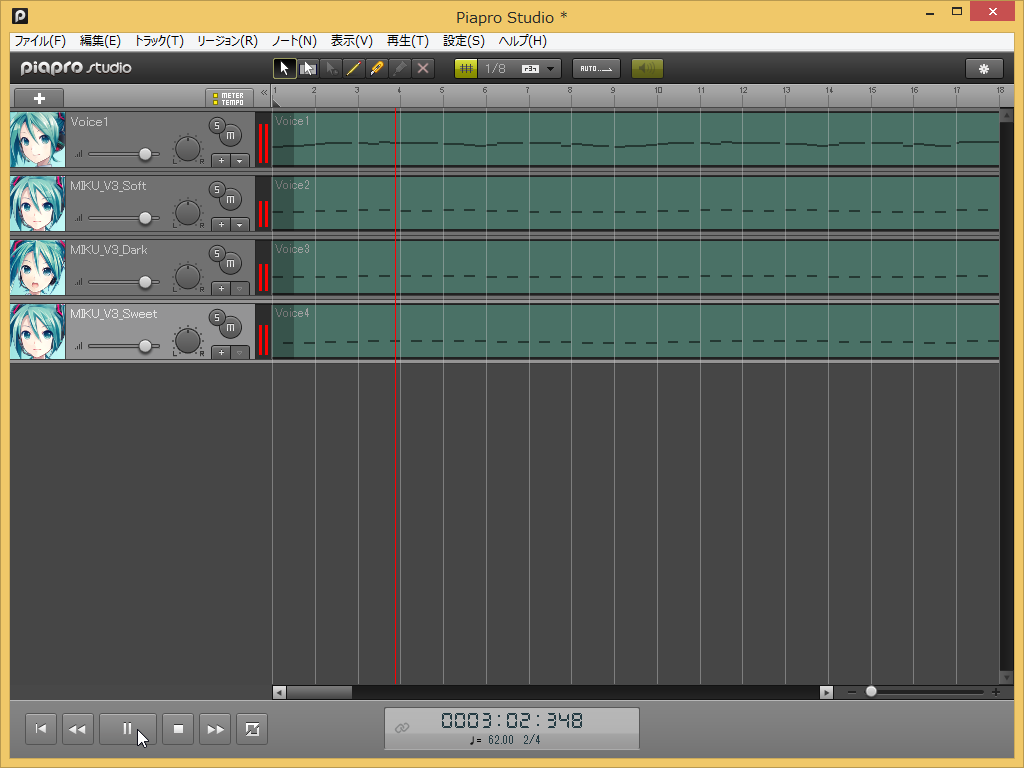The height and width of the screenshot is (768, 1024).
Task: Select the arrow pointer tool
Action: [284, 69]
